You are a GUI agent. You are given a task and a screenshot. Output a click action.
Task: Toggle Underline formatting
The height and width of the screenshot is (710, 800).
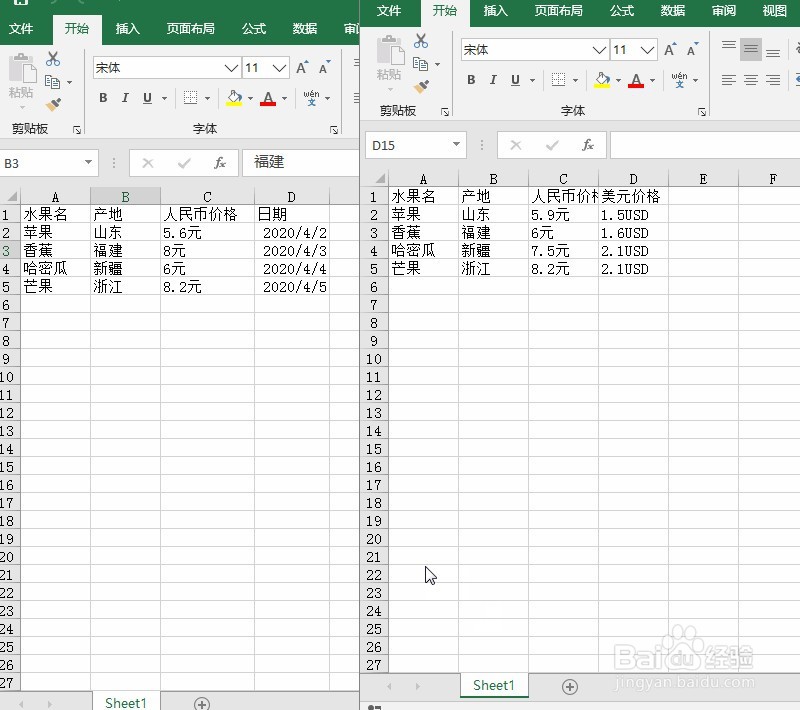[513, 80]
